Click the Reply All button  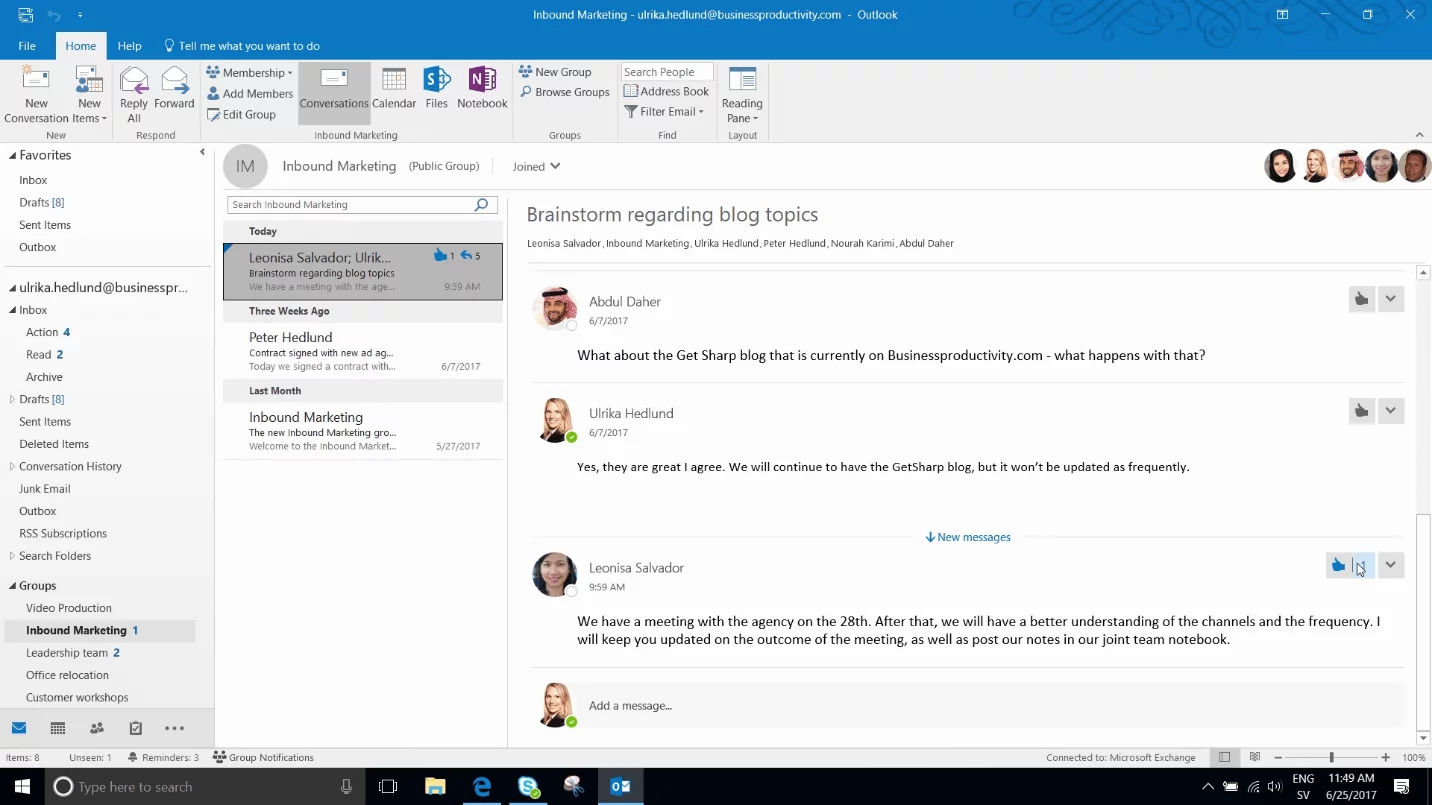134,95
